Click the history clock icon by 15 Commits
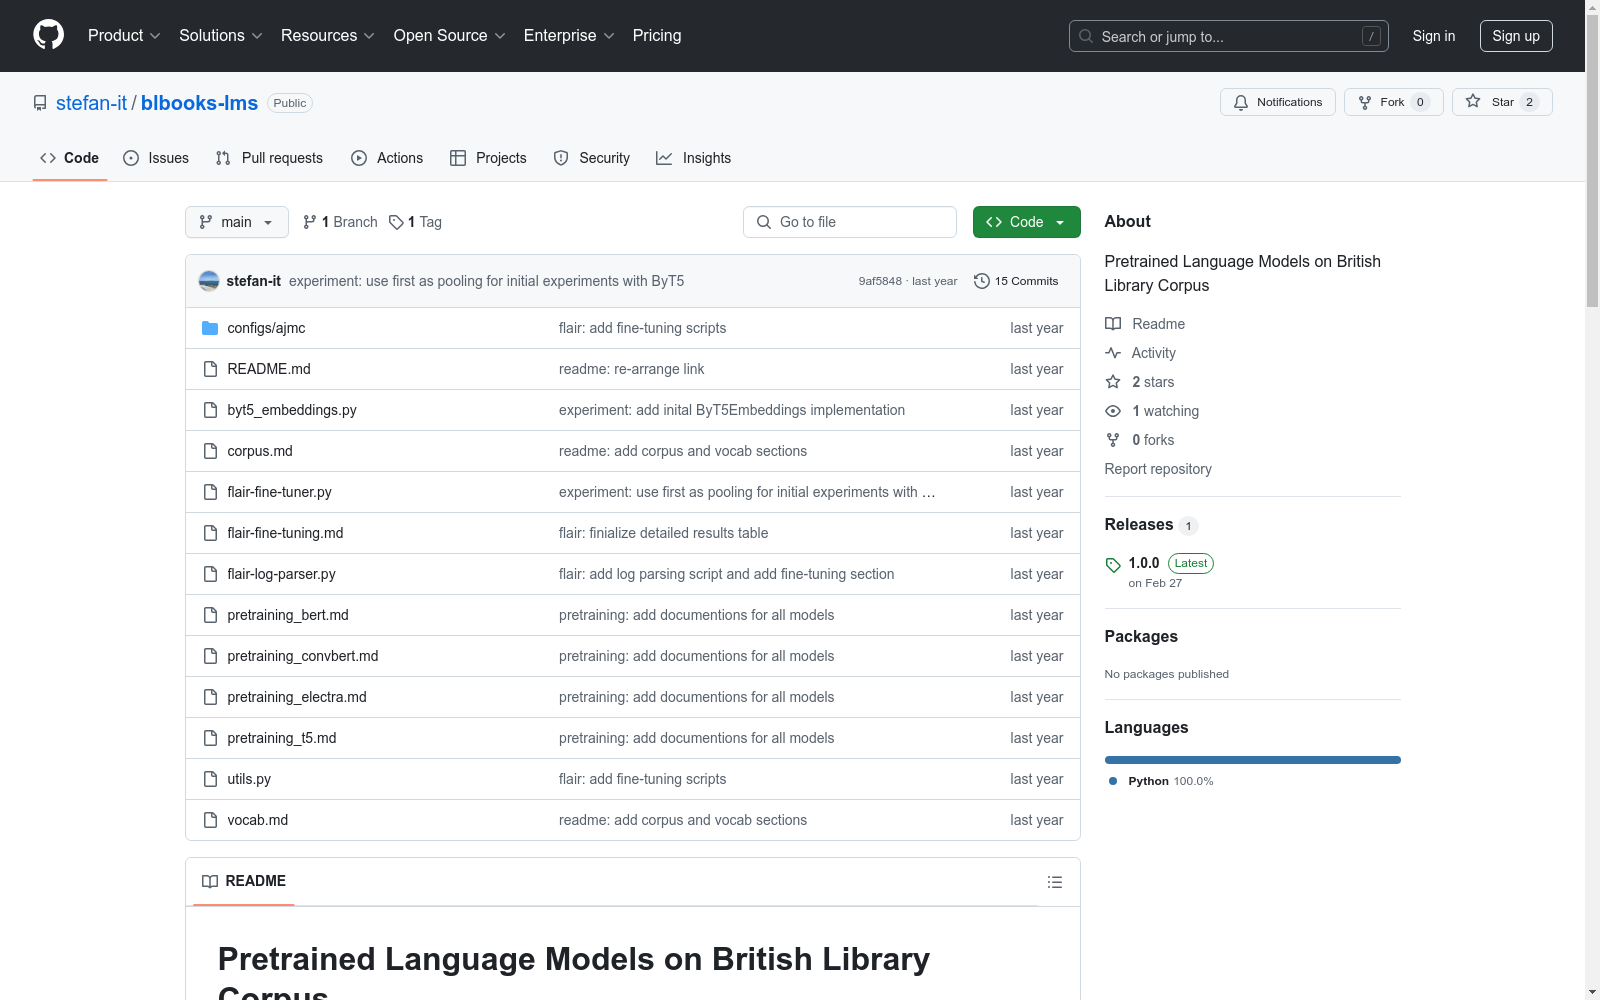This screenshot has width=1600, height=1000. pyautogui.click(x=982, y=281)
